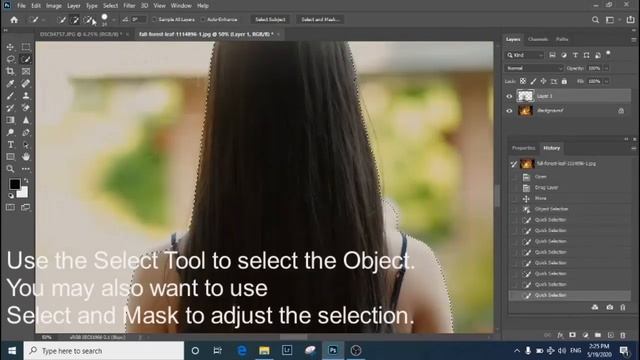Select the Quick Selection tool in toolbox

[26, 59]
